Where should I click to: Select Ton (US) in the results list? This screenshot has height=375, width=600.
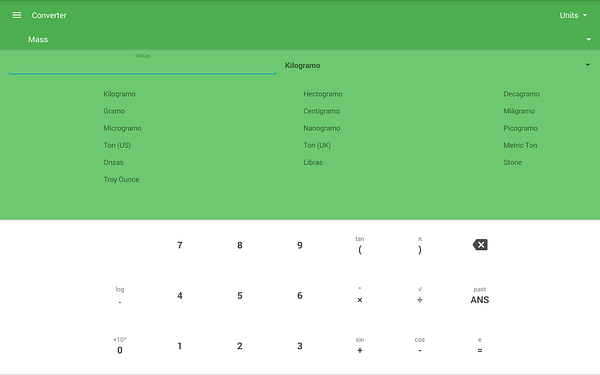117,145
